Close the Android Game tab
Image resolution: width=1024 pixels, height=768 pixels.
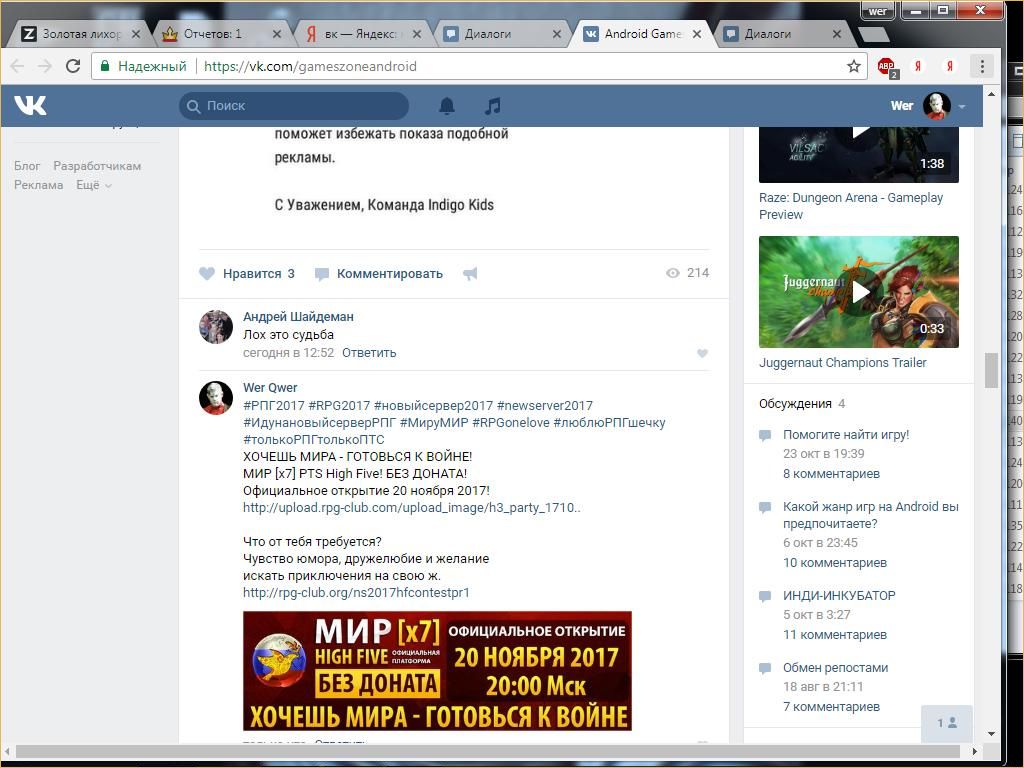(x=697, y=34)
